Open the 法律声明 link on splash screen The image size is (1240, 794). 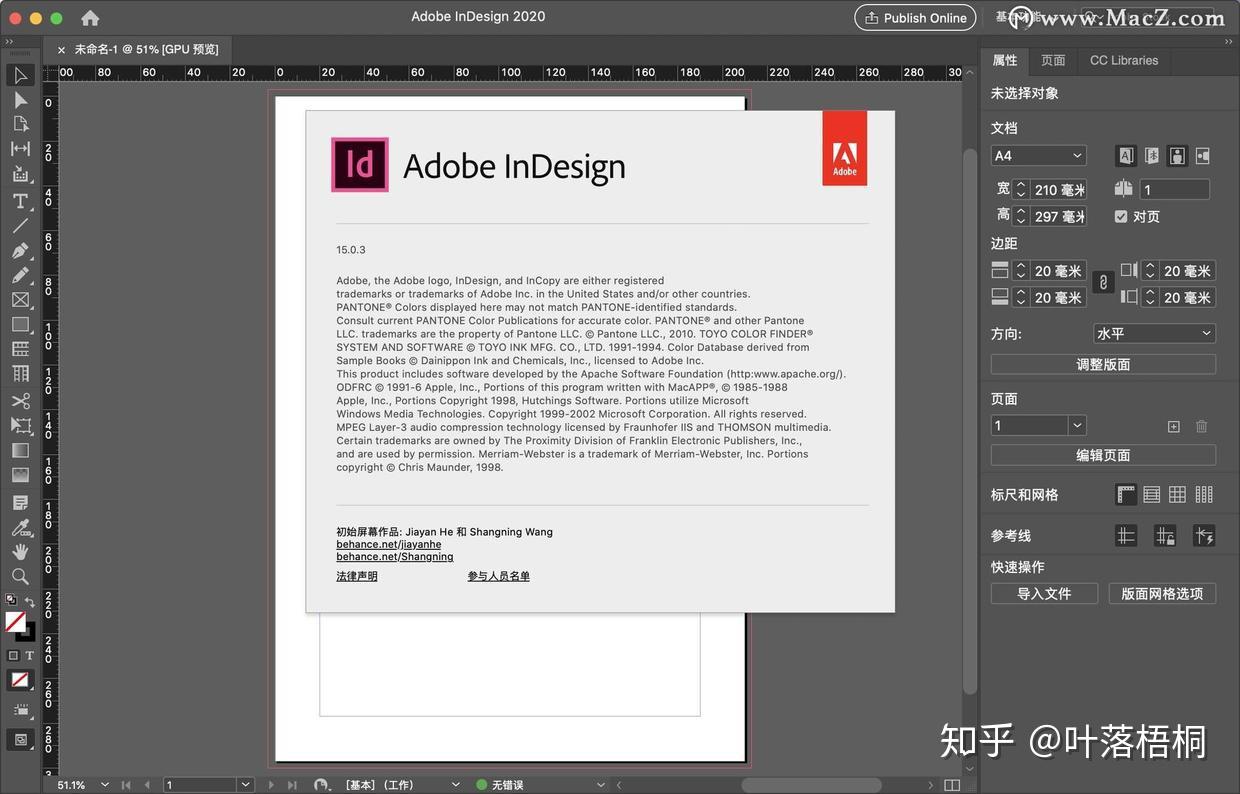357,576
